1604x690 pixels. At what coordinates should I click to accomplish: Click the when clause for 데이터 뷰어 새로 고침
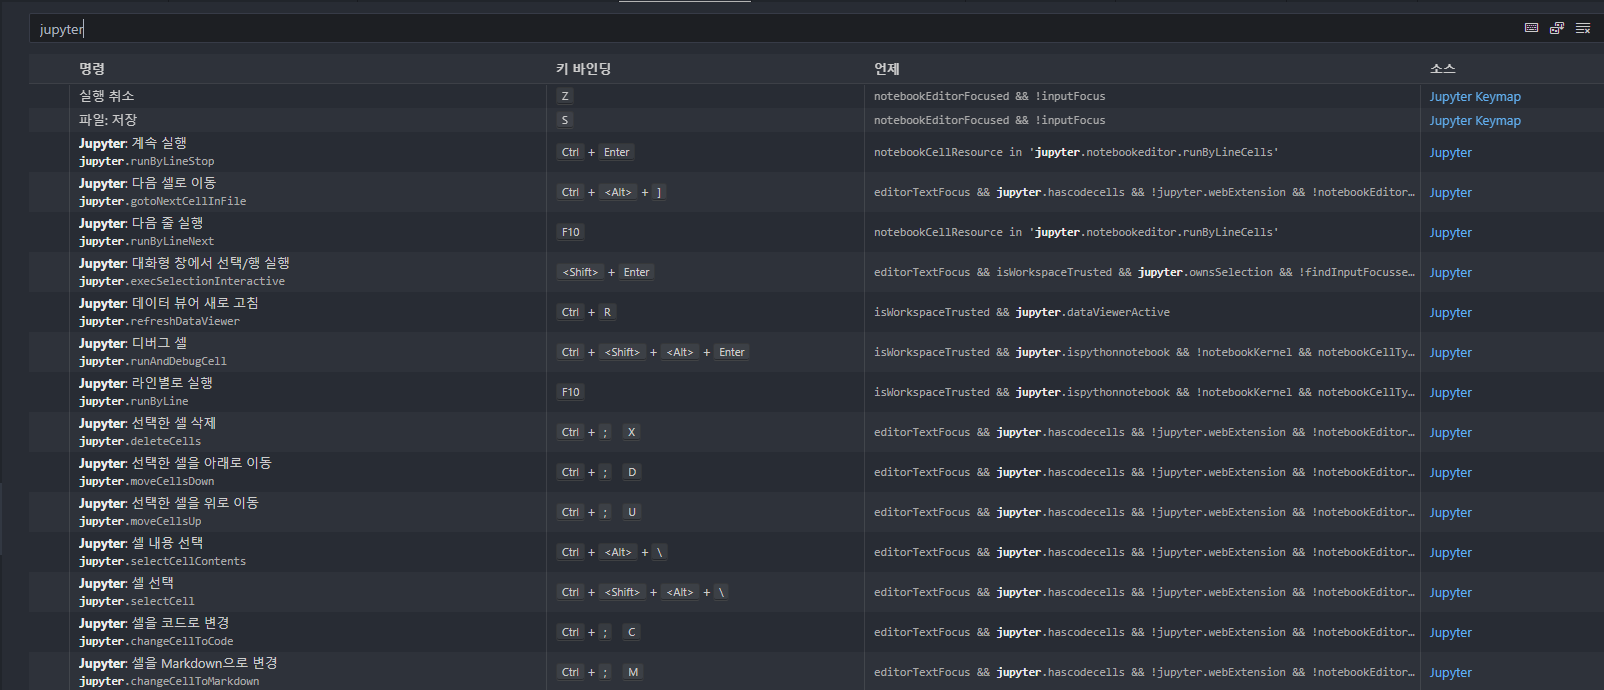click(x=1022, y=312)
